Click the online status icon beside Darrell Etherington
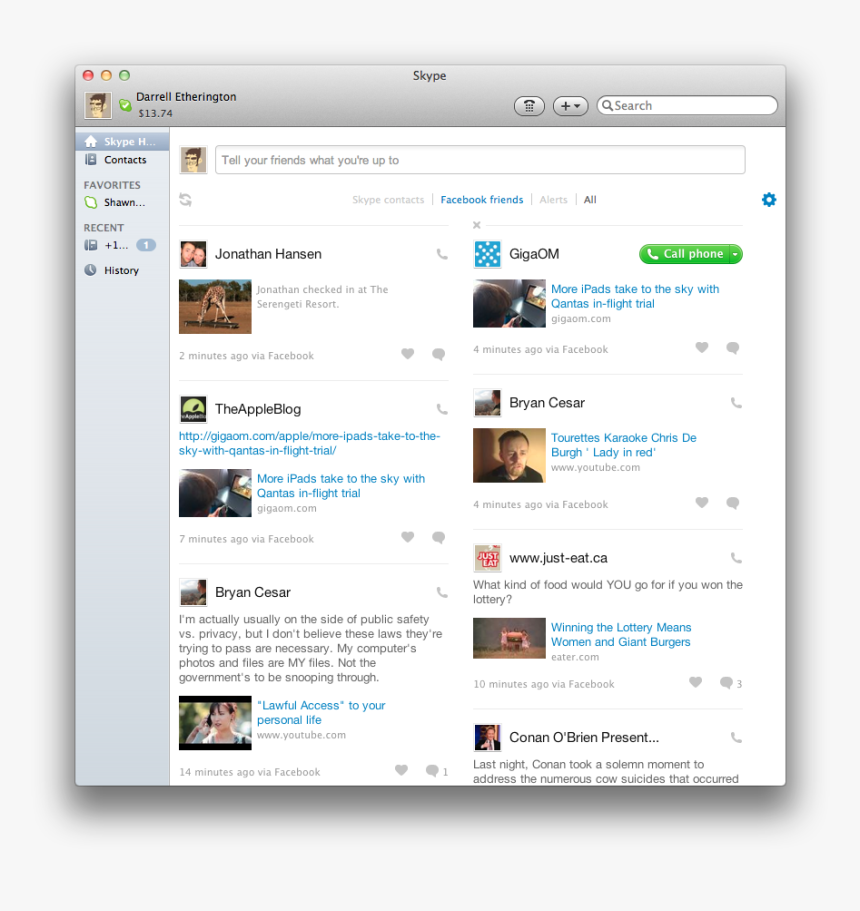The height and width of the screenshot is (911, 860). pos(125,105)
